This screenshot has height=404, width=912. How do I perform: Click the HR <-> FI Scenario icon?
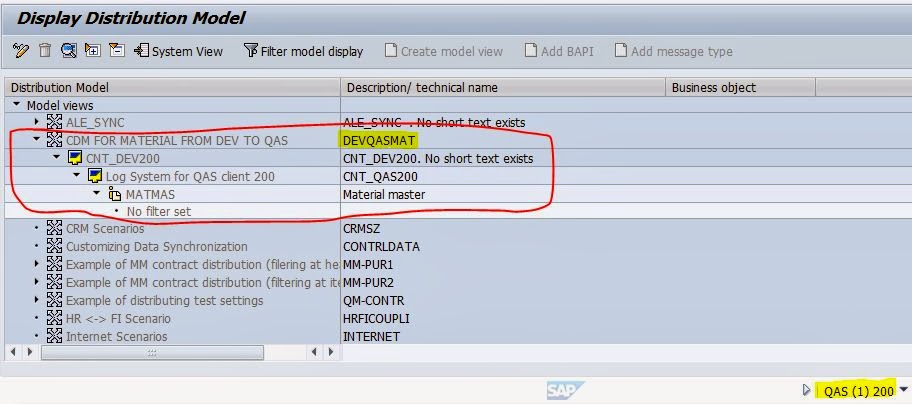[54, 318]
